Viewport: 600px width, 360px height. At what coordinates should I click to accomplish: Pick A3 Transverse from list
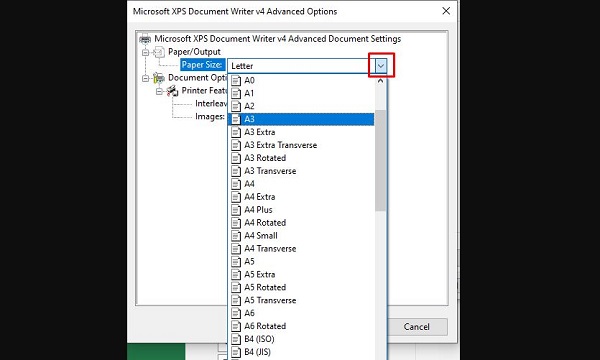pyautogui.click(x=301, y=171)
